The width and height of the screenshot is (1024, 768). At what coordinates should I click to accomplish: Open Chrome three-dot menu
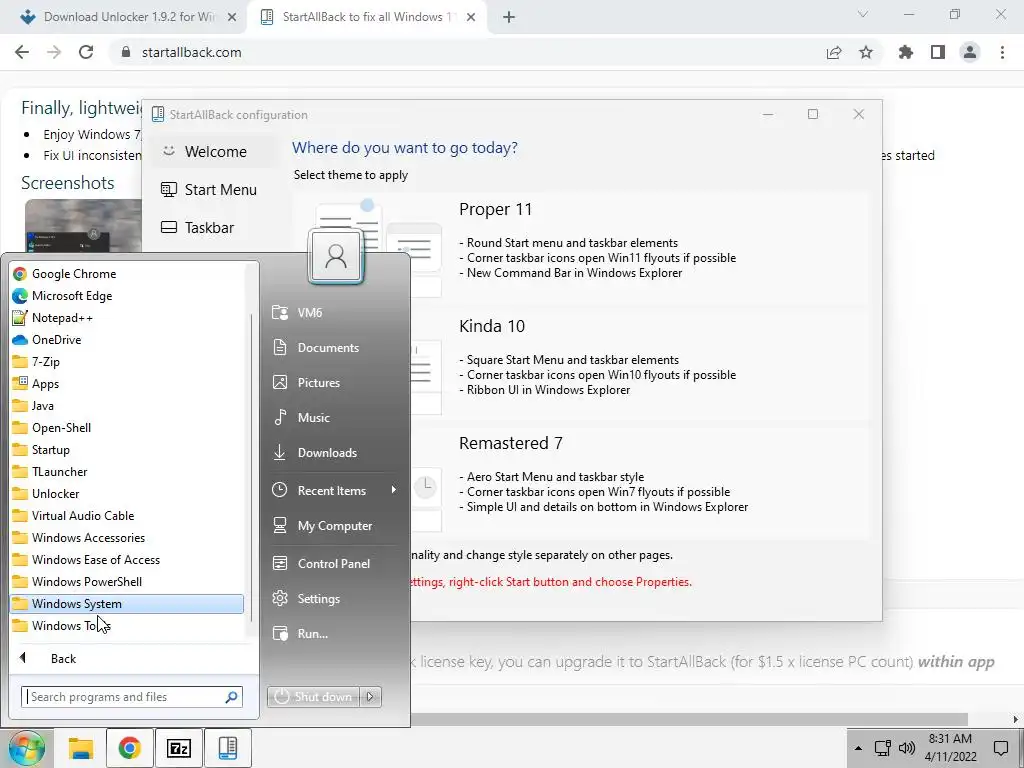[1002, 52]
